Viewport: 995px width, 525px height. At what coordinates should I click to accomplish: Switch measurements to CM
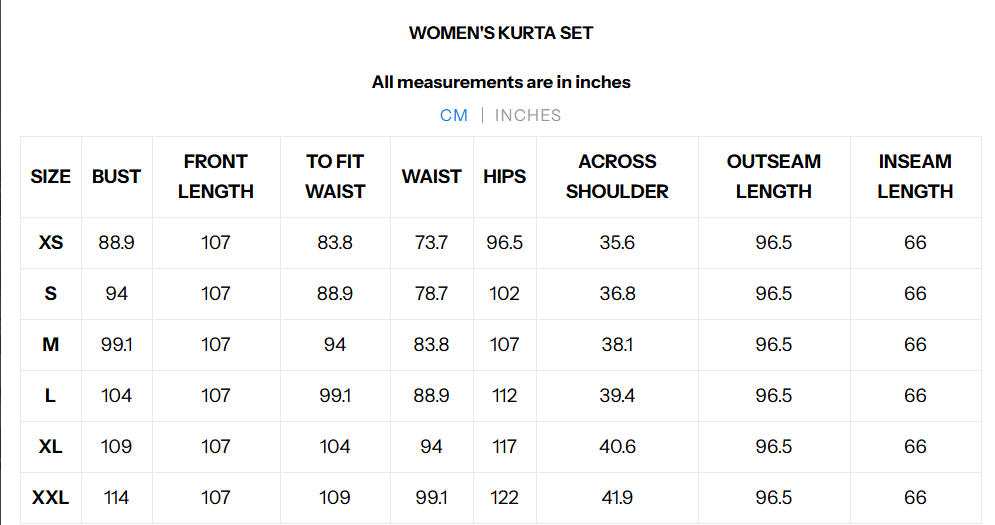click(453, 115)
